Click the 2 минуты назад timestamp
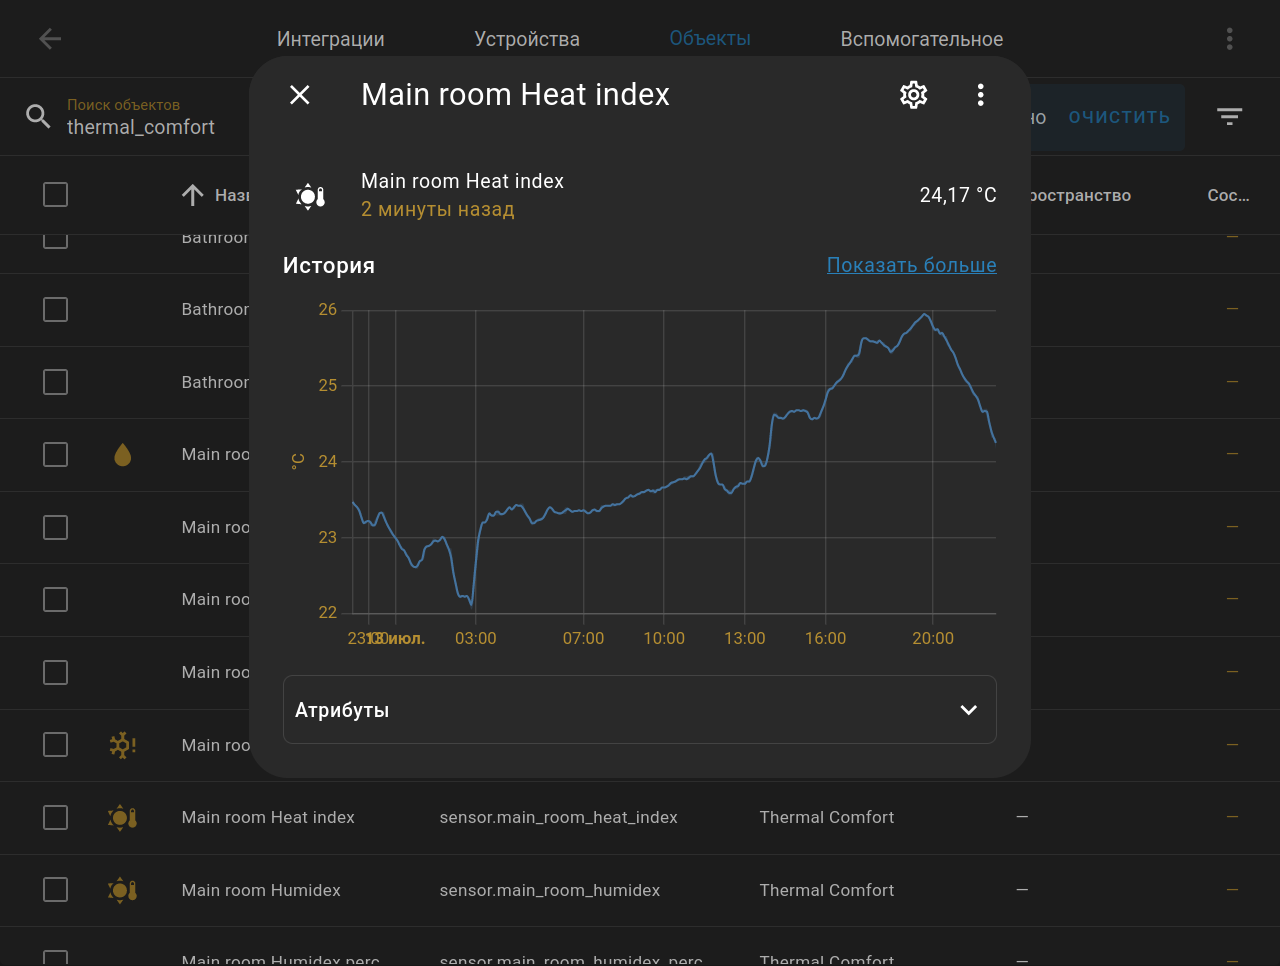This screenshot has height=966, width=1280. 438,210
